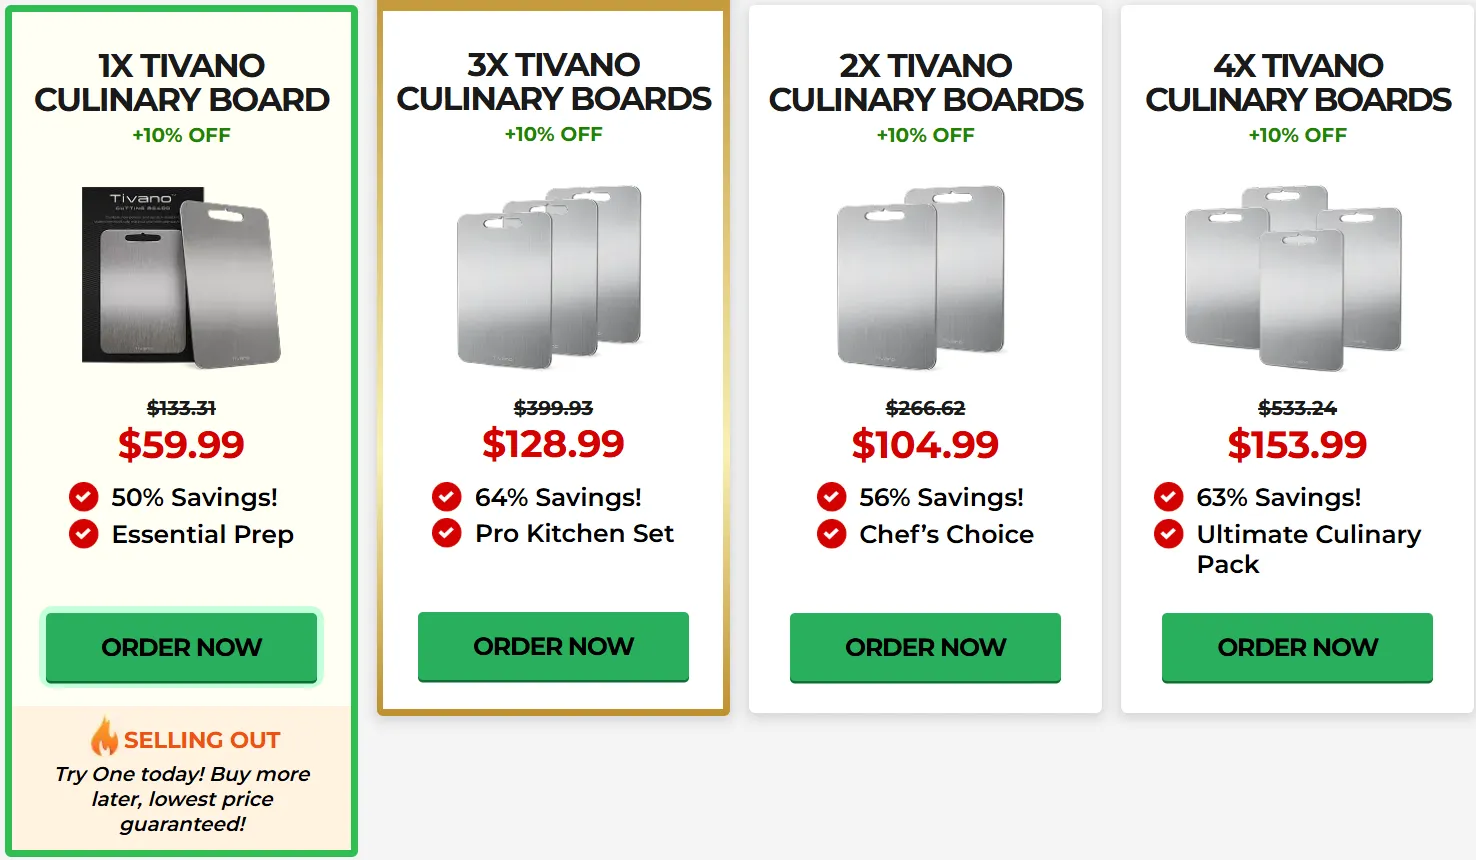This screenshot has height=860, width=1476.
Task: Click the red checkmark beside 64% Savings
Action: click(x=447, y=497)
